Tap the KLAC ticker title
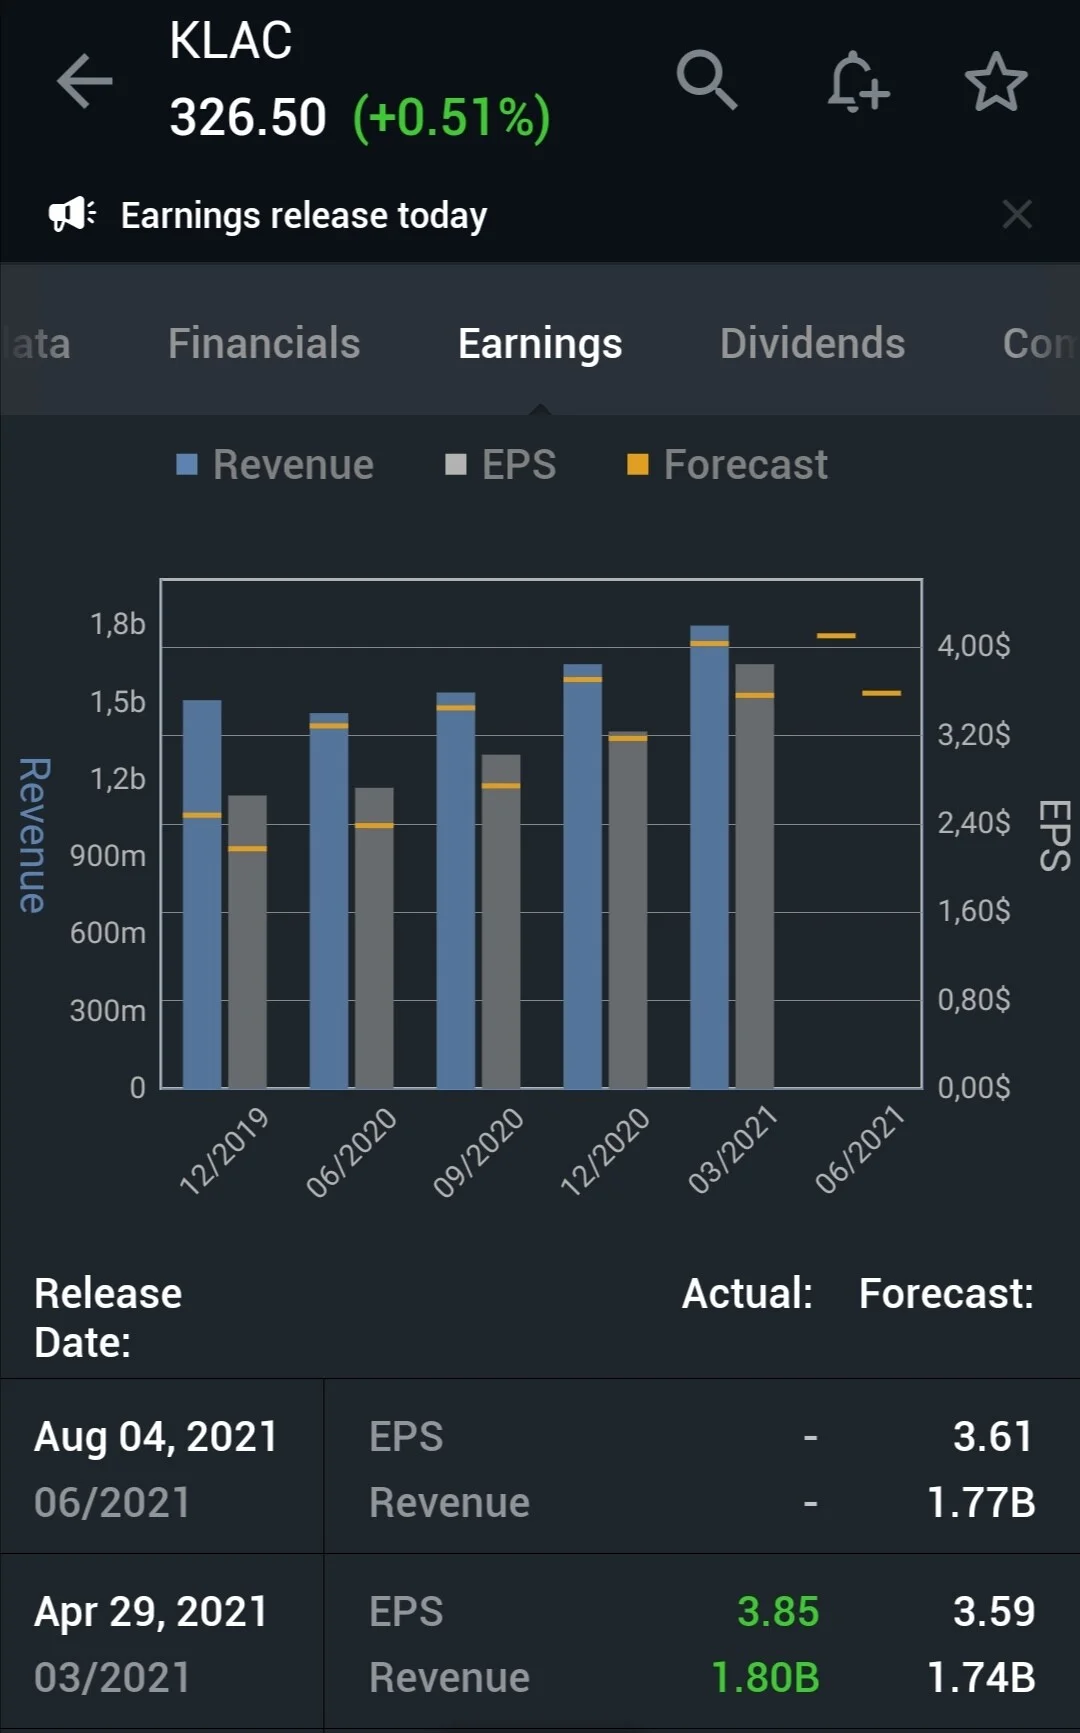Viewport: 1080px width, 1733px height. pyautogui.click(x=231, y=41)
